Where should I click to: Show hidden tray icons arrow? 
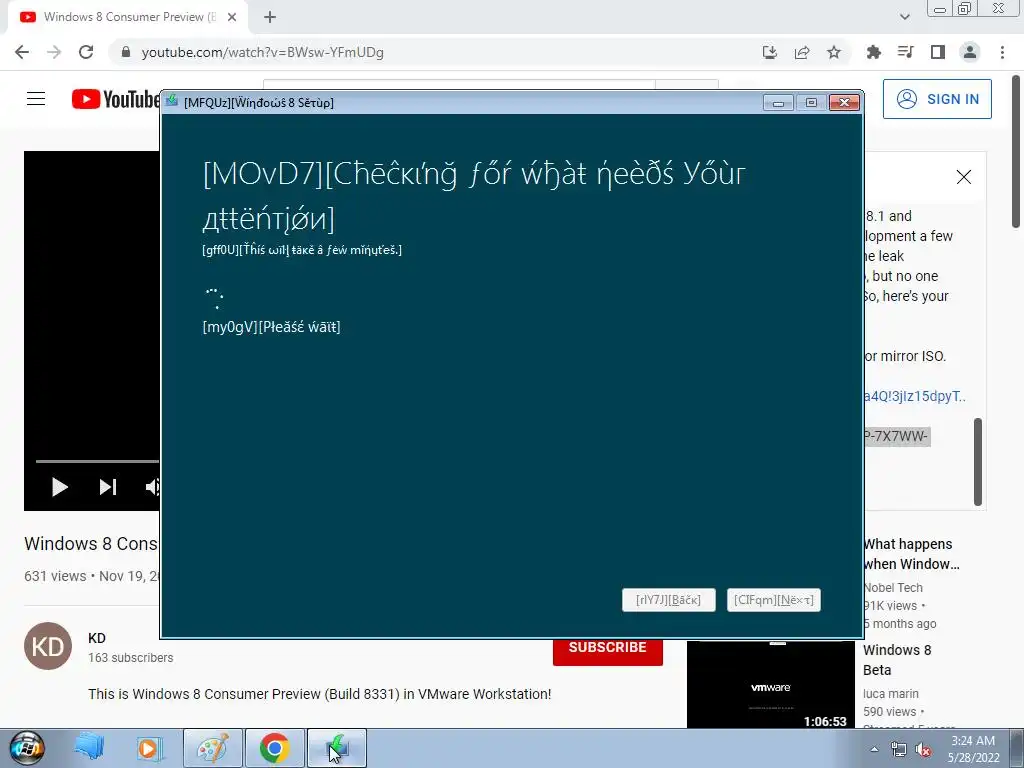pos(874,749)
